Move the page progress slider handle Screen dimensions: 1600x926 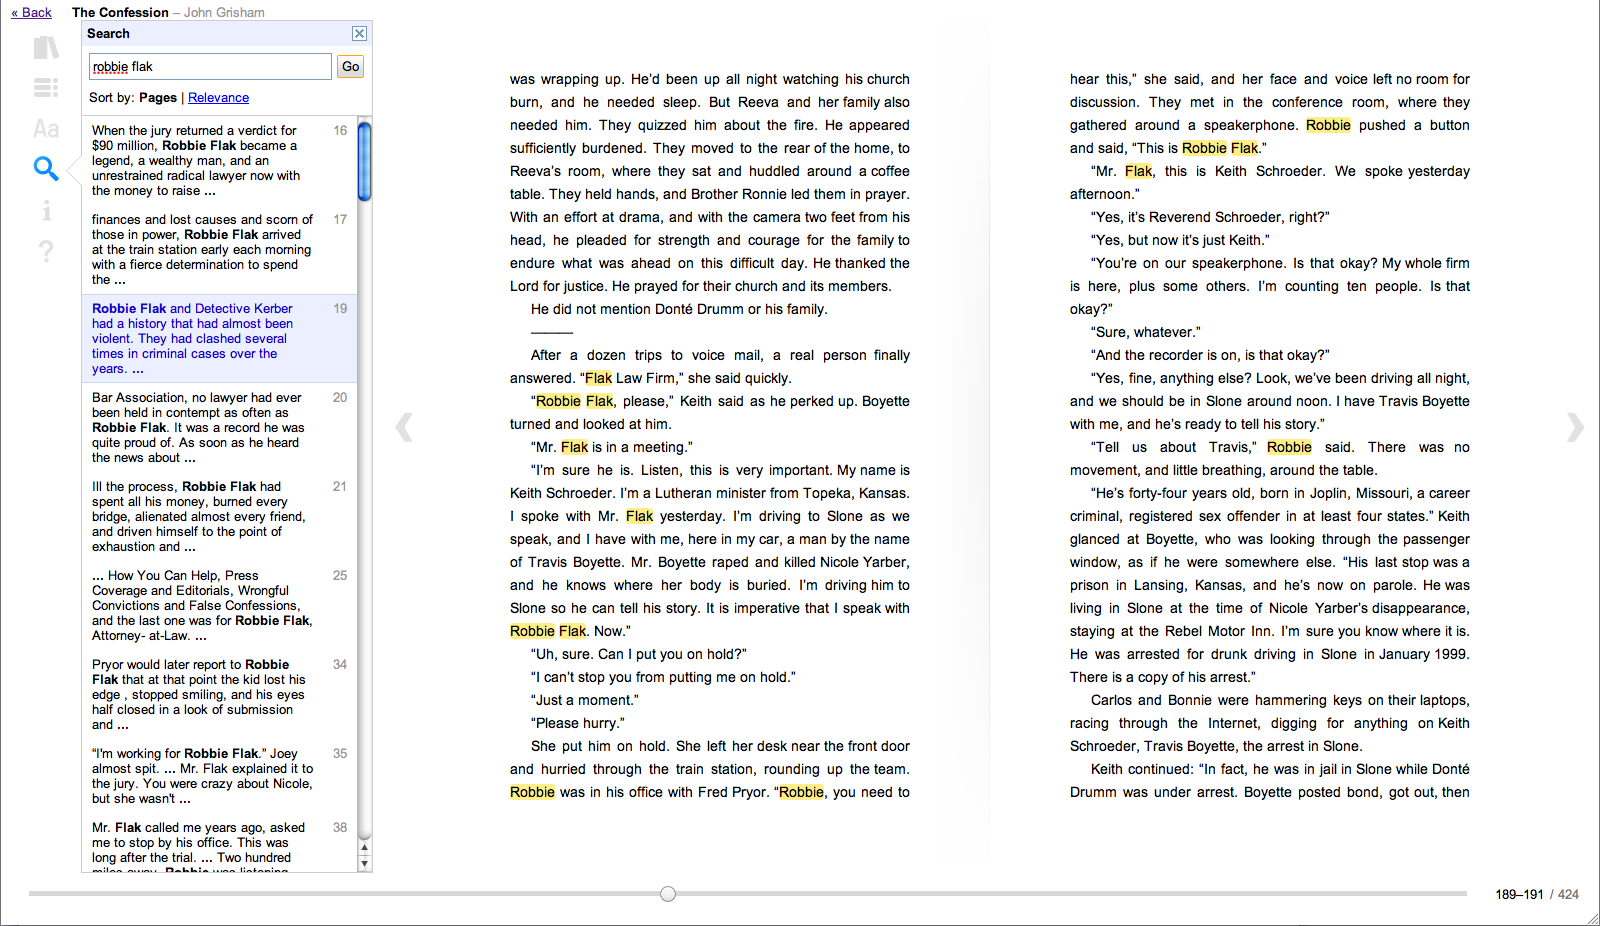pos(668,894)
